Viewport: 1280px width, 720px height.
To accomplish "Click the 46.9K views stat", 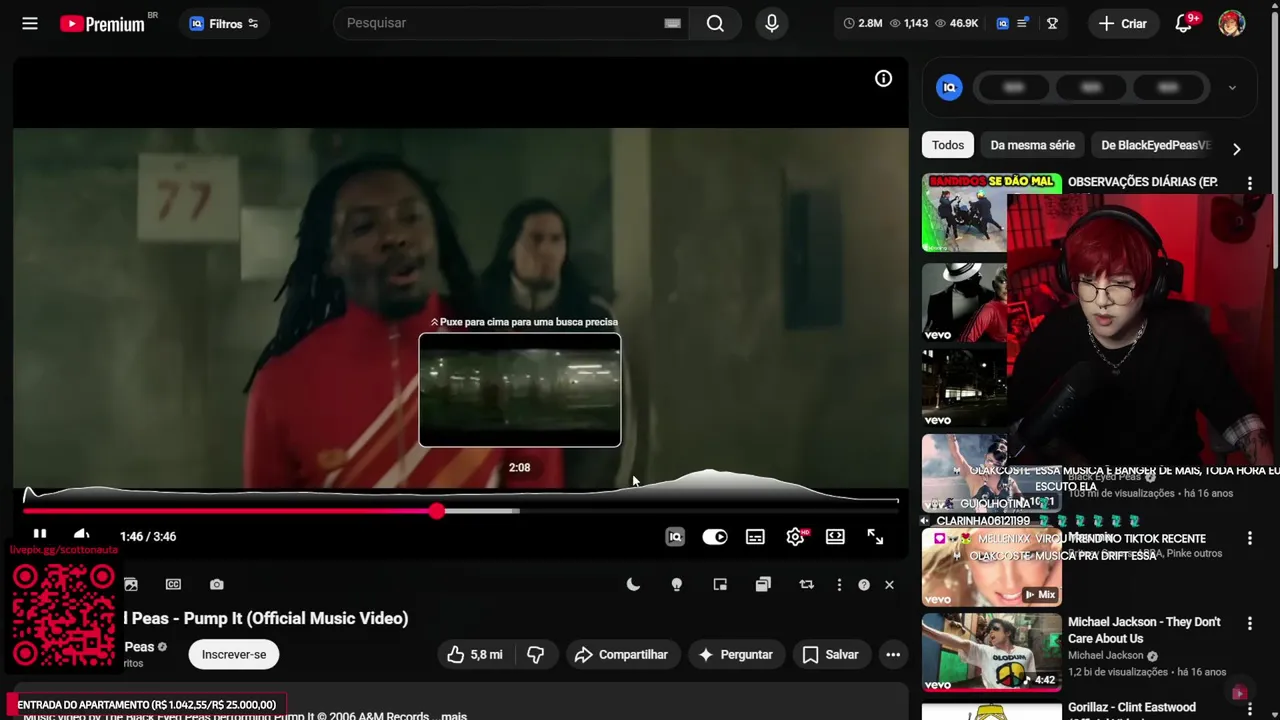I will (957, 23).
